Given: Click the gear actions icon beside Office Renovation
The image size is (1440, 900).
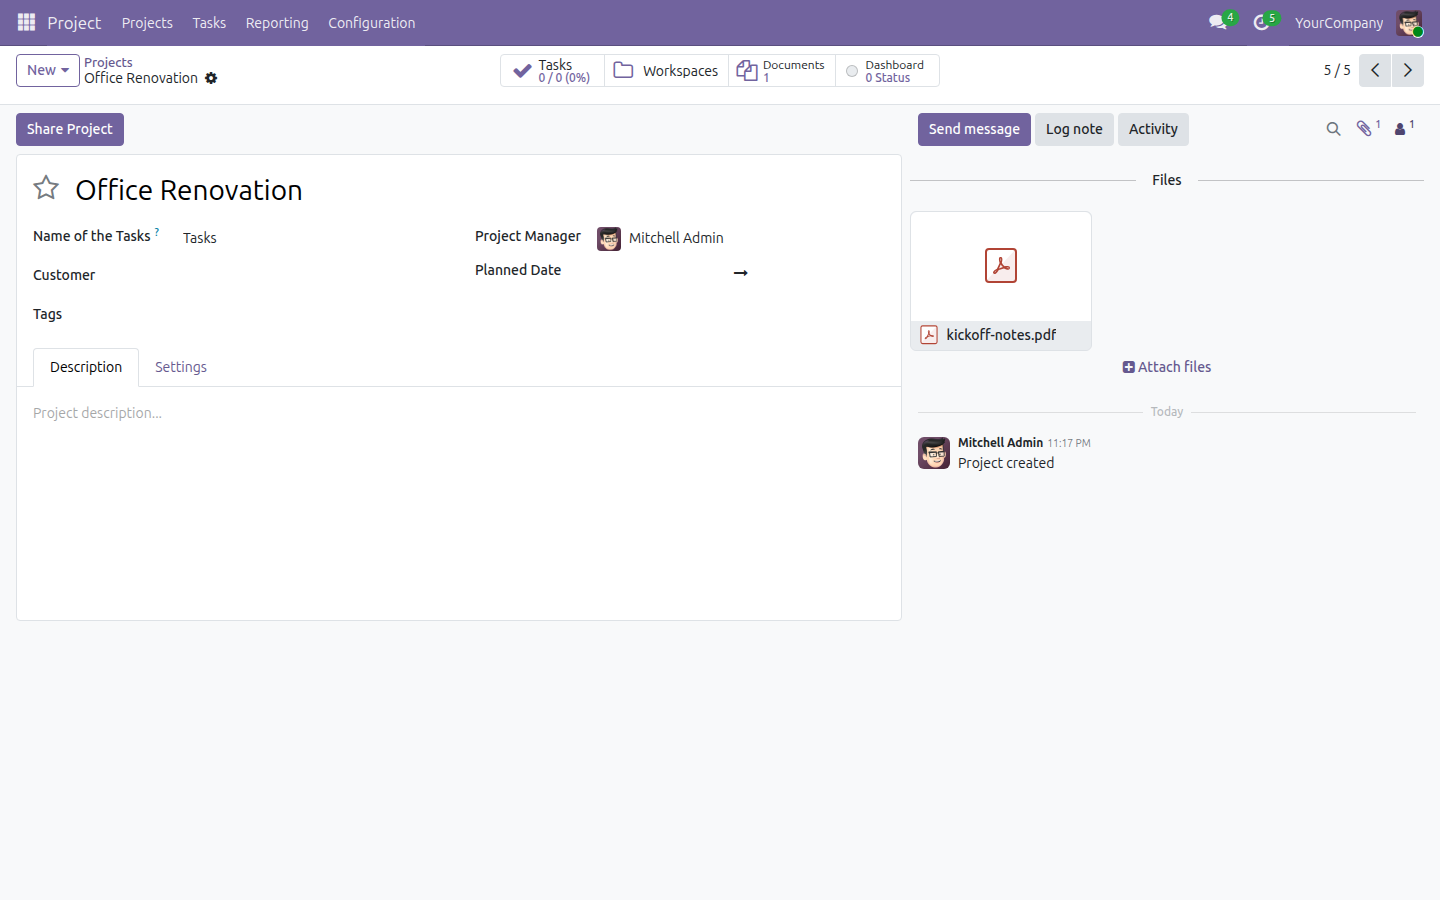Looking at the screenshot, I should pos(211,78).
